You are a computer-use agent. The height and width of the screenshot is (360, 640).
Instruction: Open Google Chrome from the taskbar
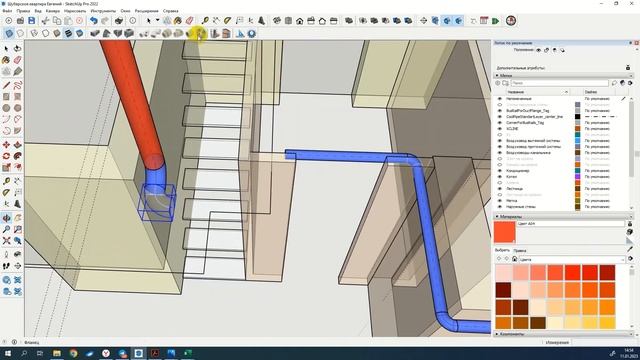coord(73,353)
